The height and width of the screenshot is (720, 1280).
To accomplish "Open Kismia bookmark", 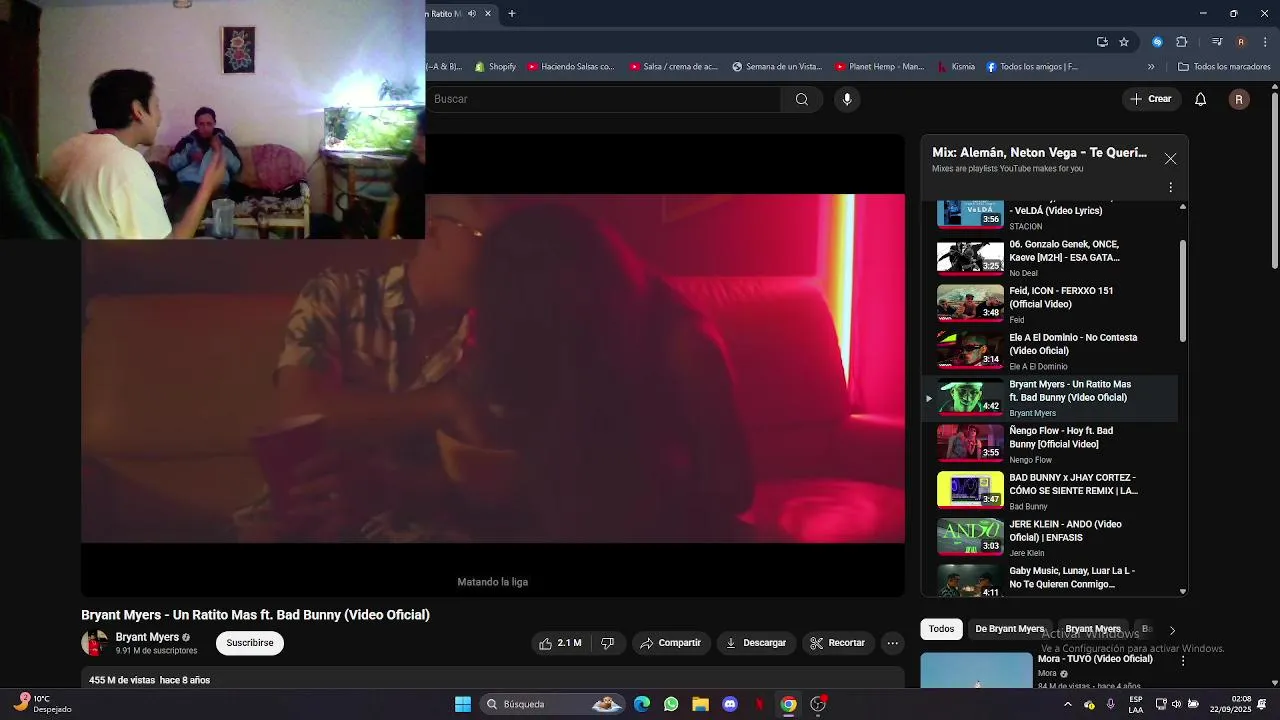I will point(955,67).
